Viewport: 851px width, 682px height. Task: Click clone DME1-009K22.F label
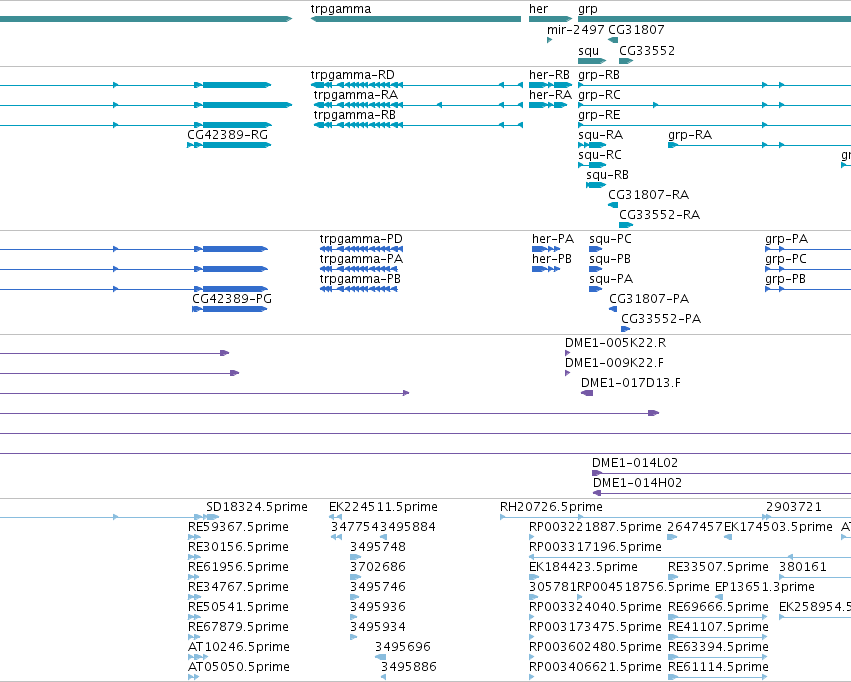point(614,363)
